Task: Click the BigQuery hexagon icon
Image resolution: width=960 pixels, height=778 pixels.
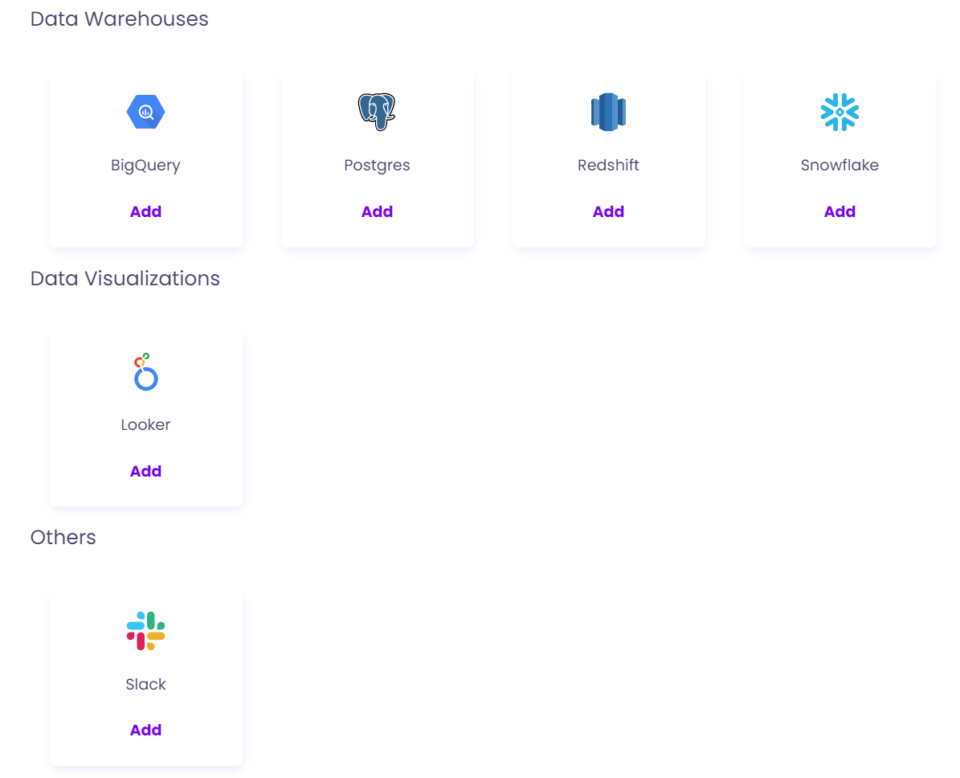Action: pos(146,111)
